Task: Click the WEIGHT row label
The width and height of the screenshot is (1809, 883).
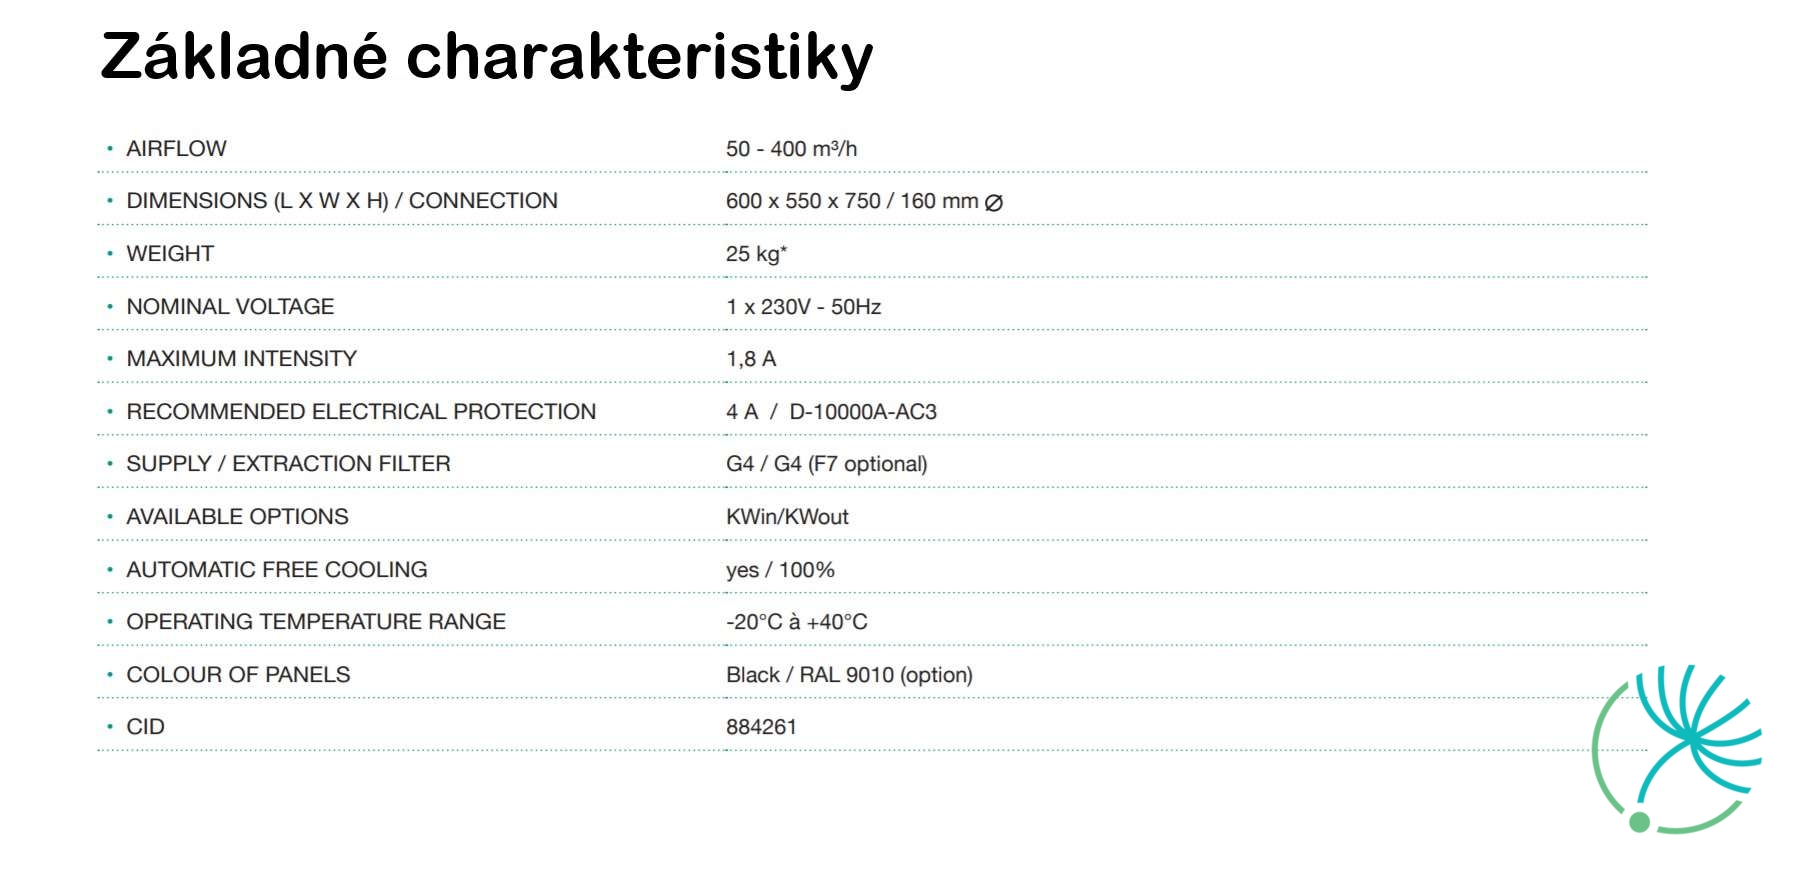Action: pos(170,254)
